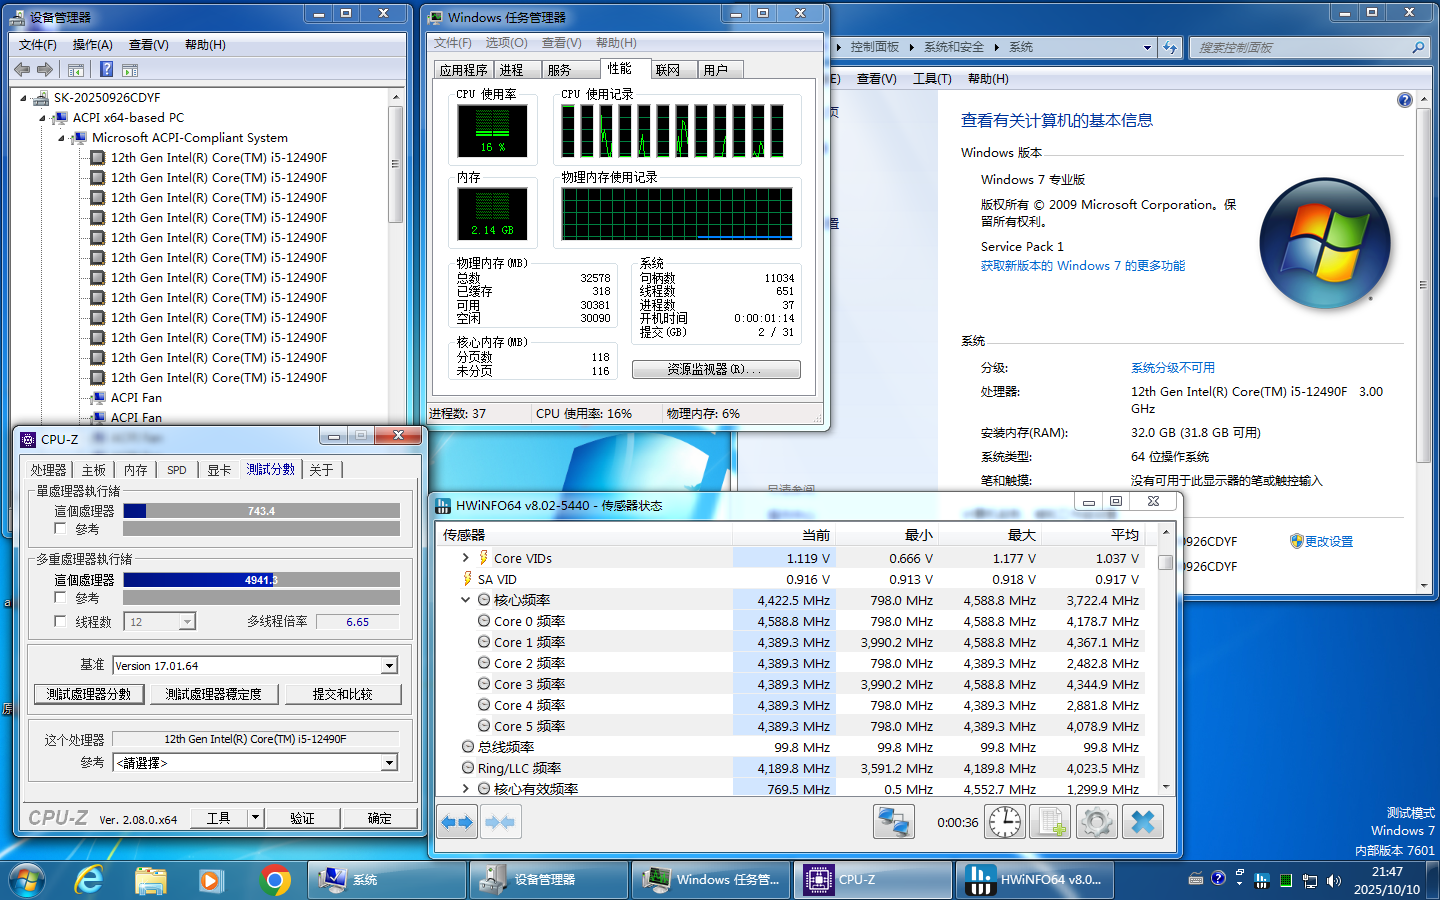Click the HWiNFO log file icon
The height and width of the screenshot is (900, 1440).
[1051, 822]
